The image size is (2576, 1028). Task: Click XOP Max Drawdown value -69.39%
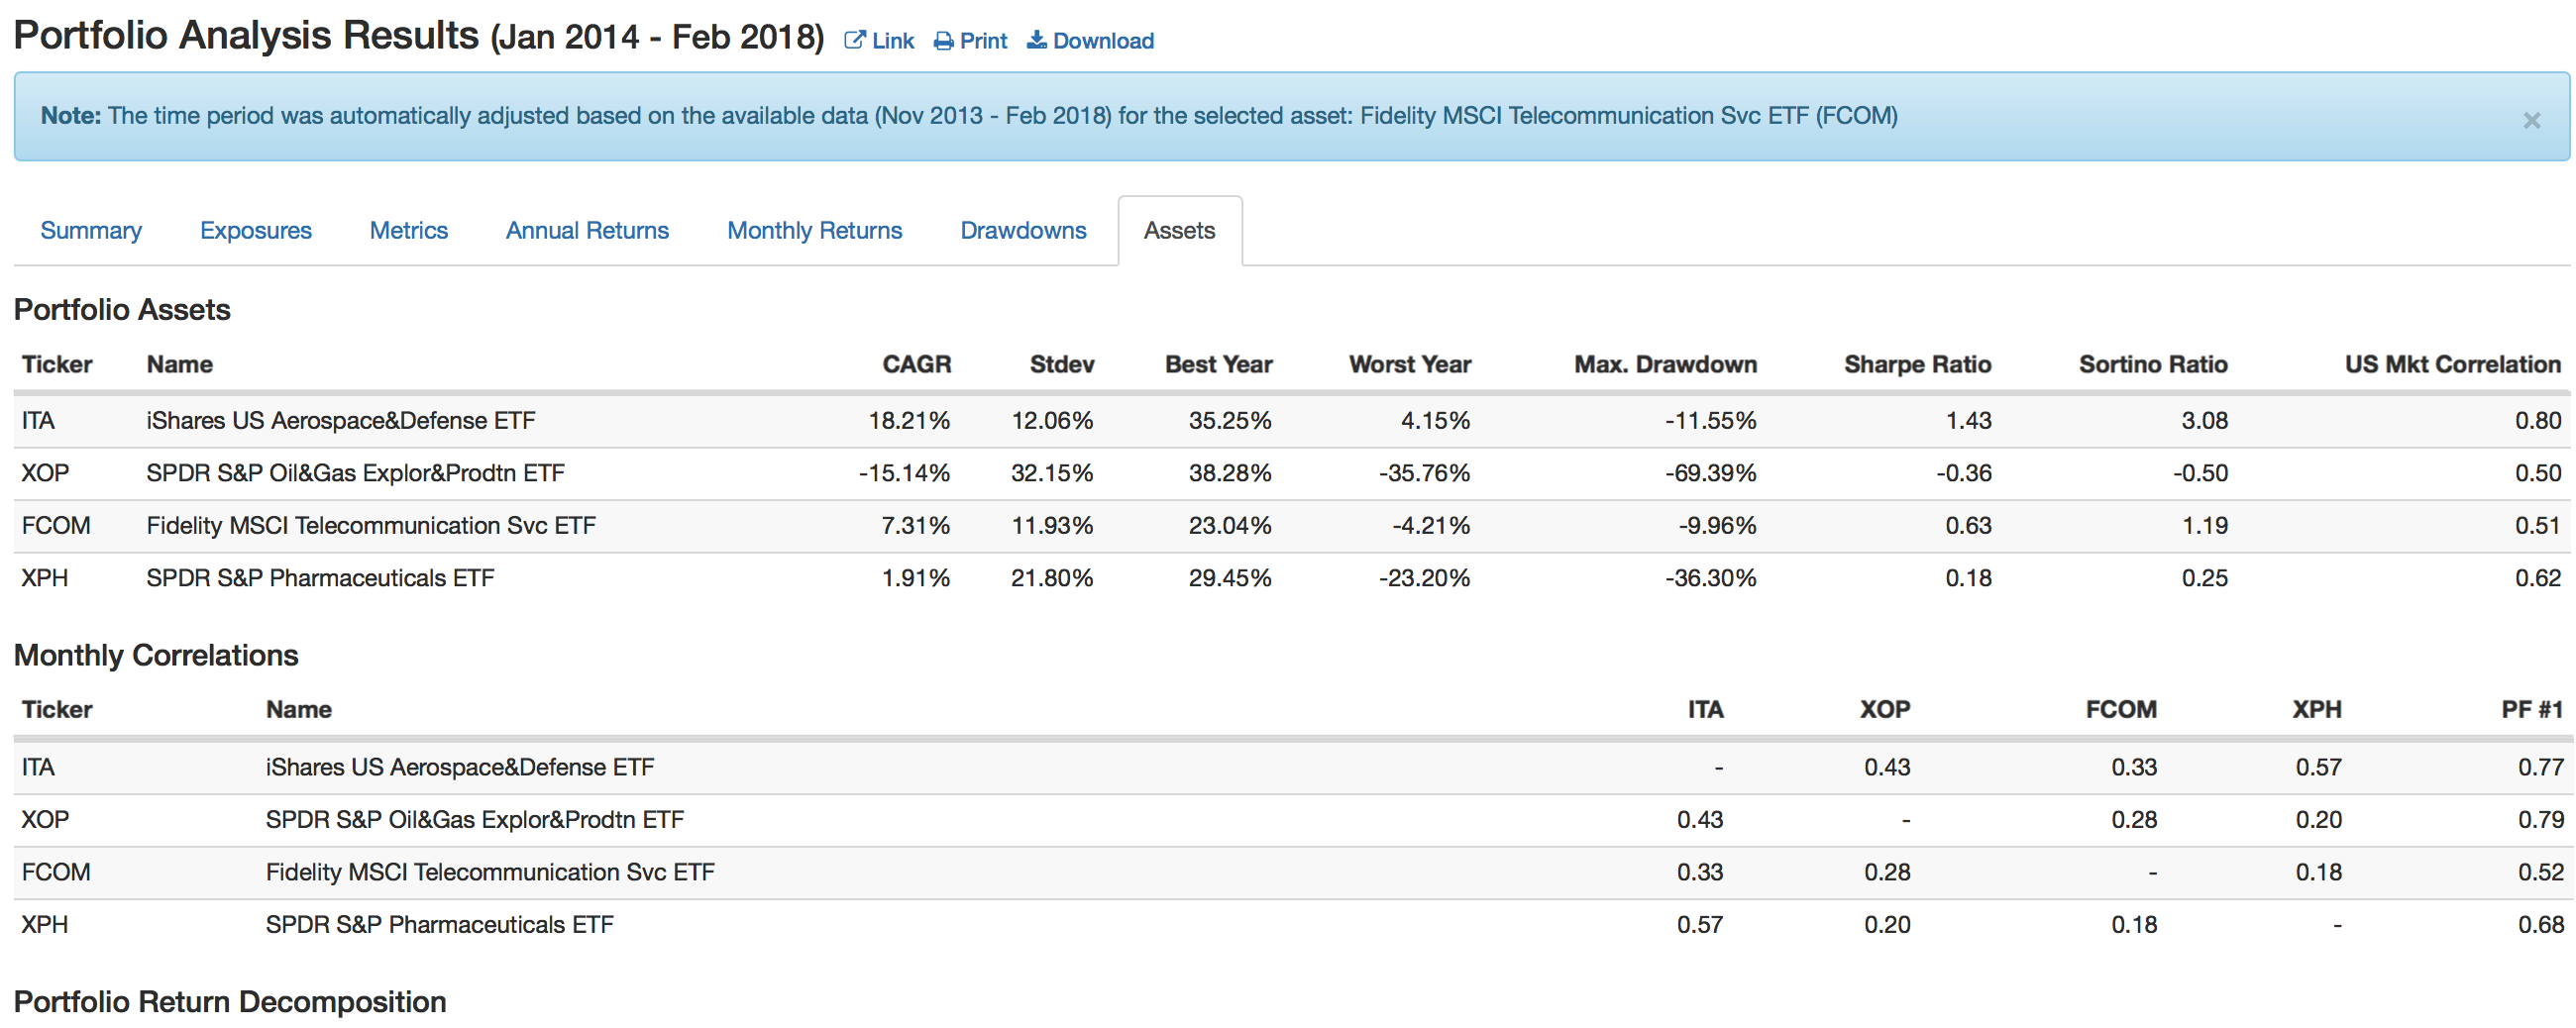click(1710, 472)
